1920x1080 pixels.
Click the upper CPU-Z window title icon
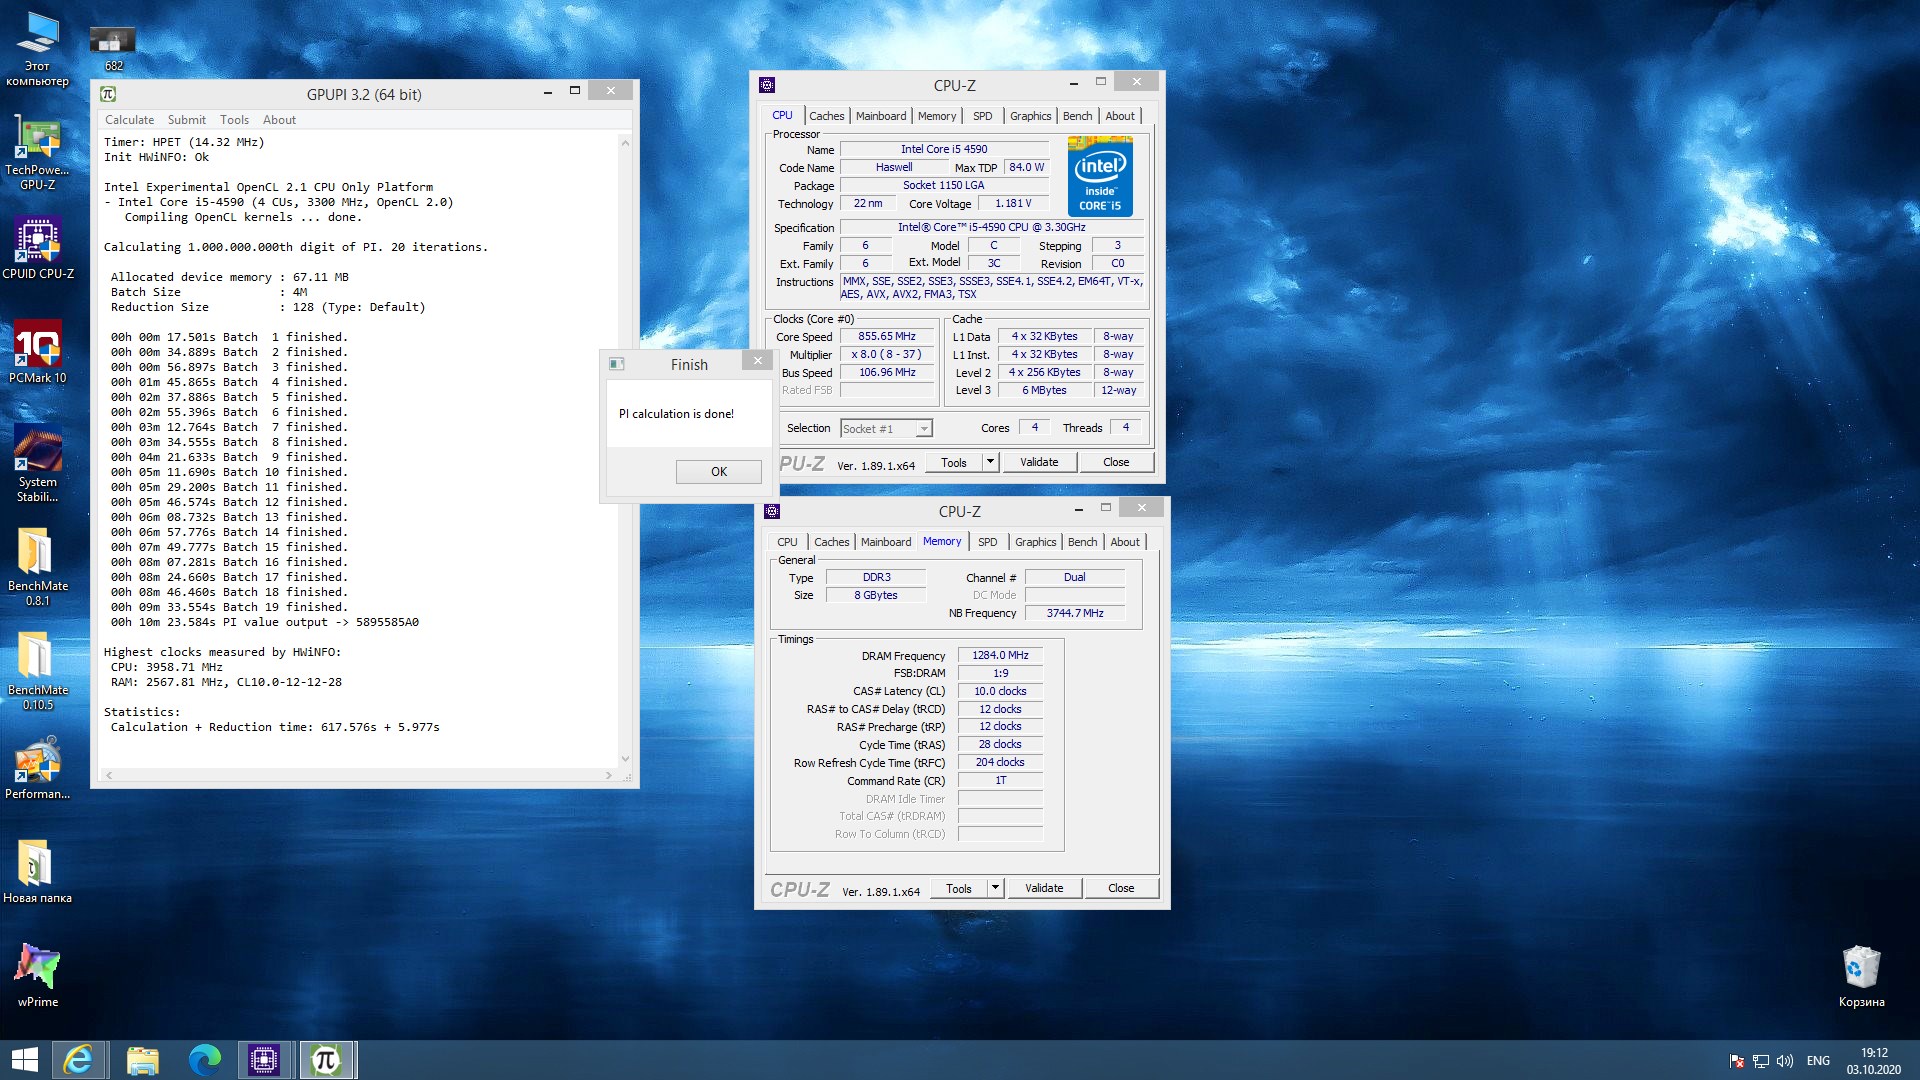(767, 85)
